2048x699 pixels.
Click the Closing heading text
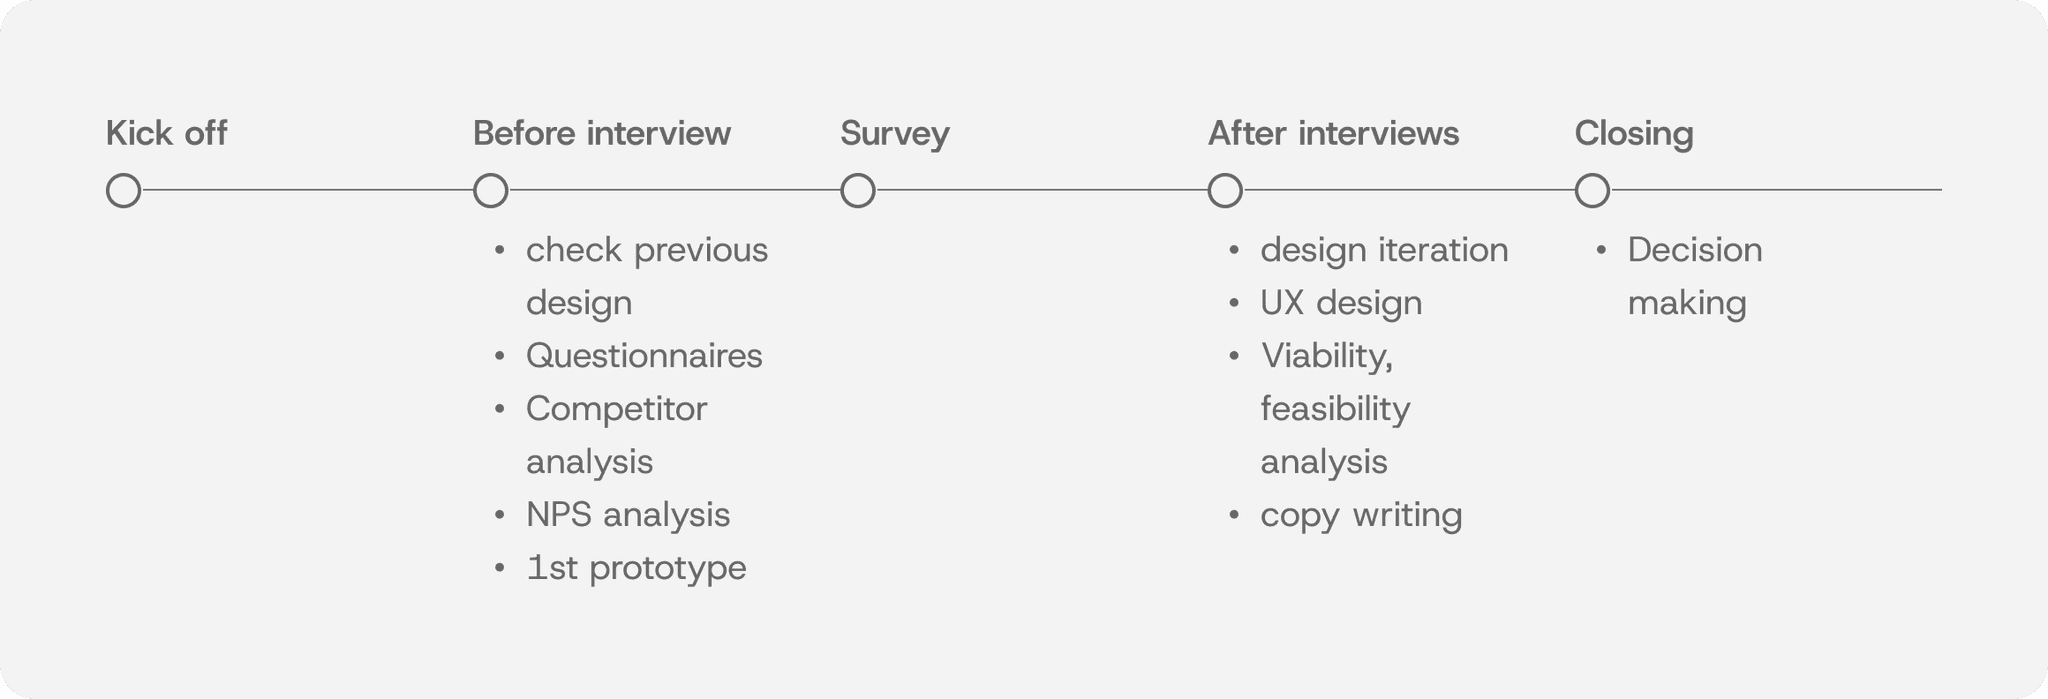[1633, 134]
